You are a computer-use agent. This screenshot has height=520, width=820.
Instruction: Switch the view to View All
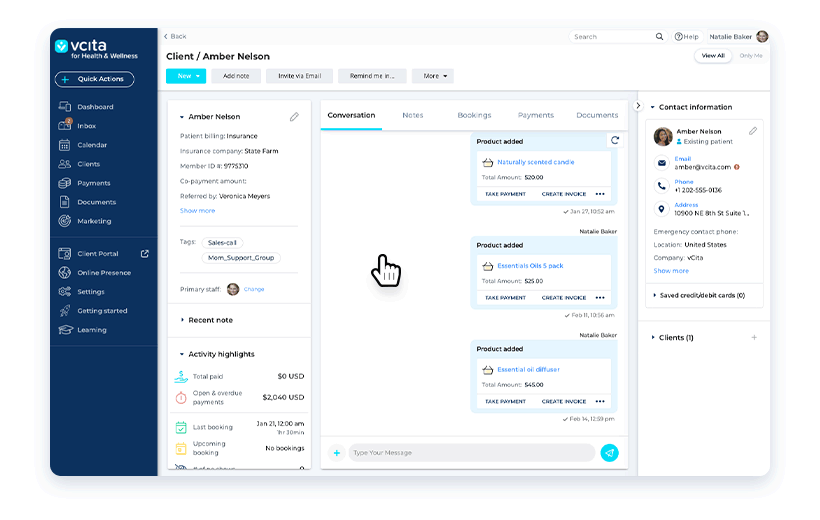[x=713, y=56]
